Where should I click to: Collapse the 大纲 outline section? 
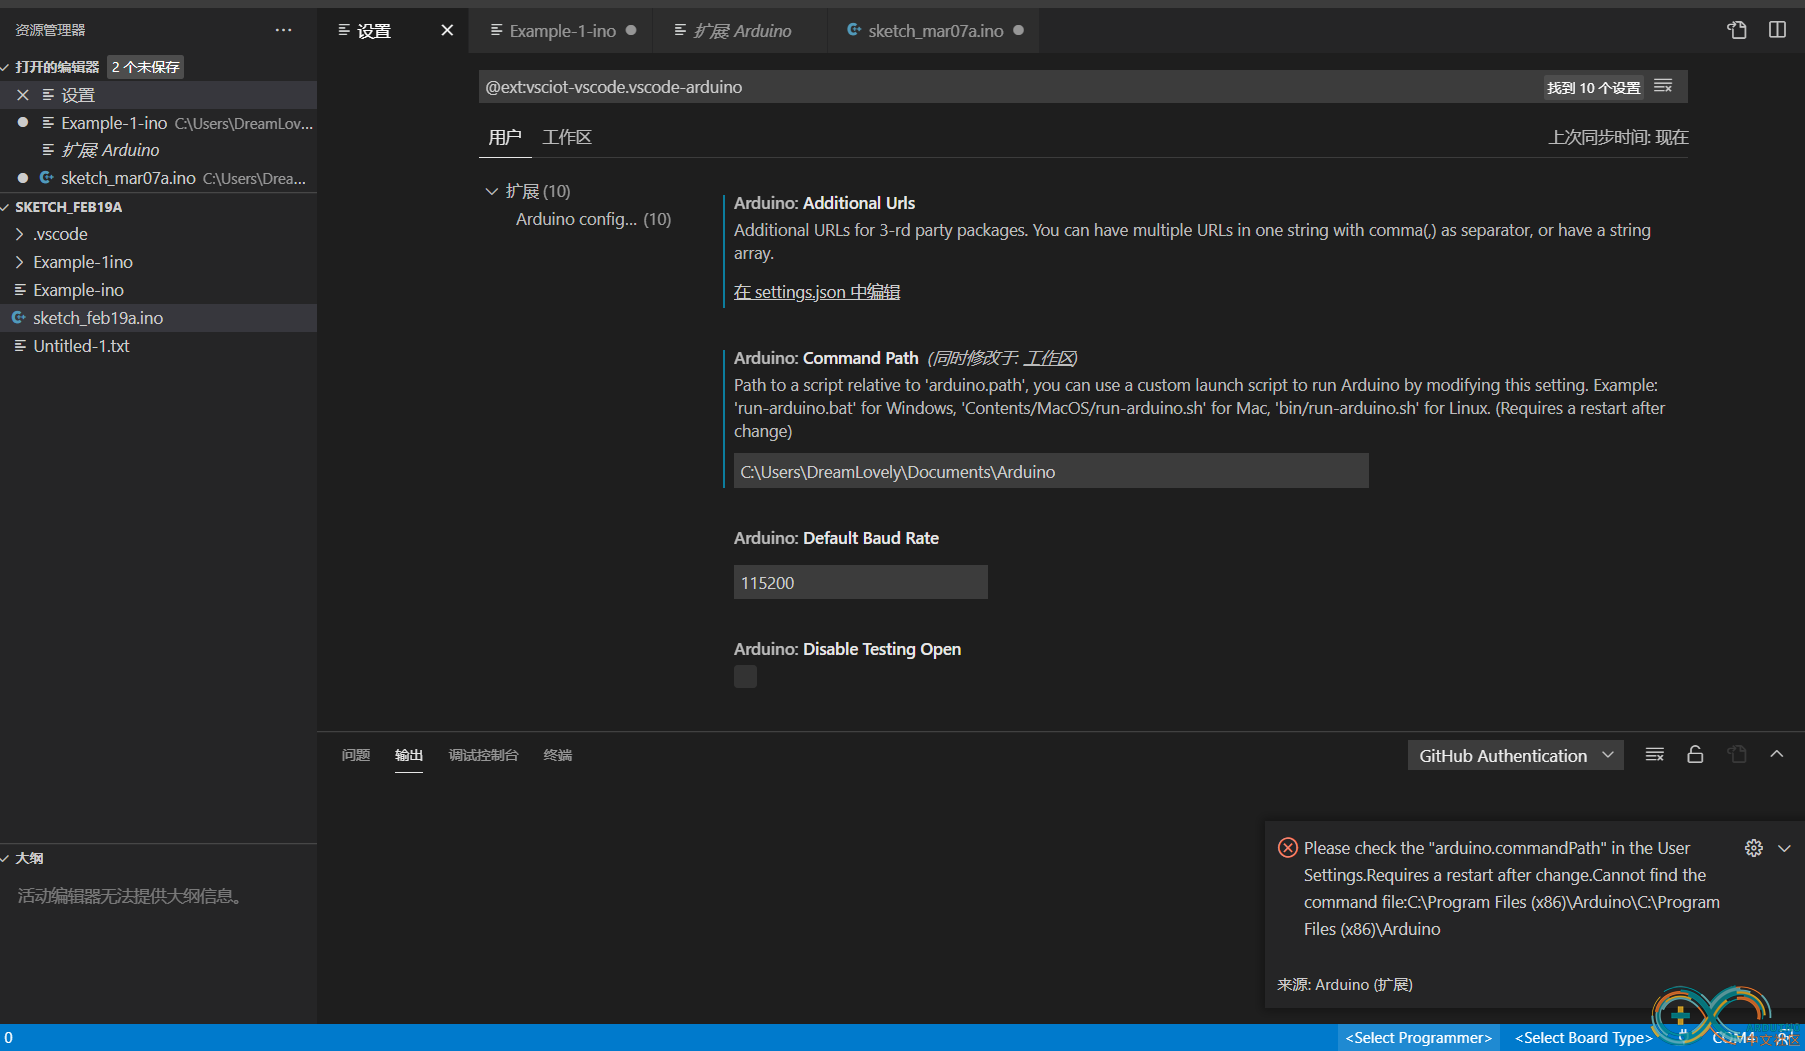tap(6, 858)
